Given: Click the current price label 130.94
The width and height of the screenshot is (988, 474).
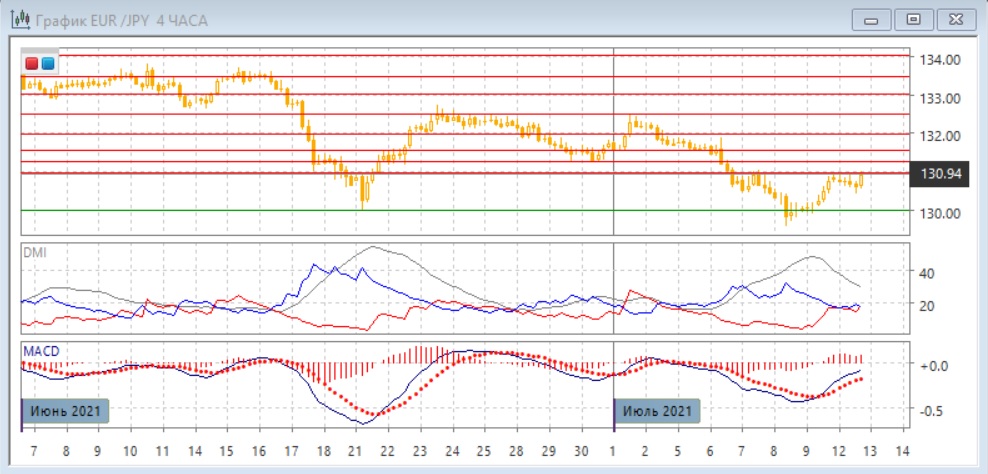Looking at the screenshot, I should [x=940, y=175].
